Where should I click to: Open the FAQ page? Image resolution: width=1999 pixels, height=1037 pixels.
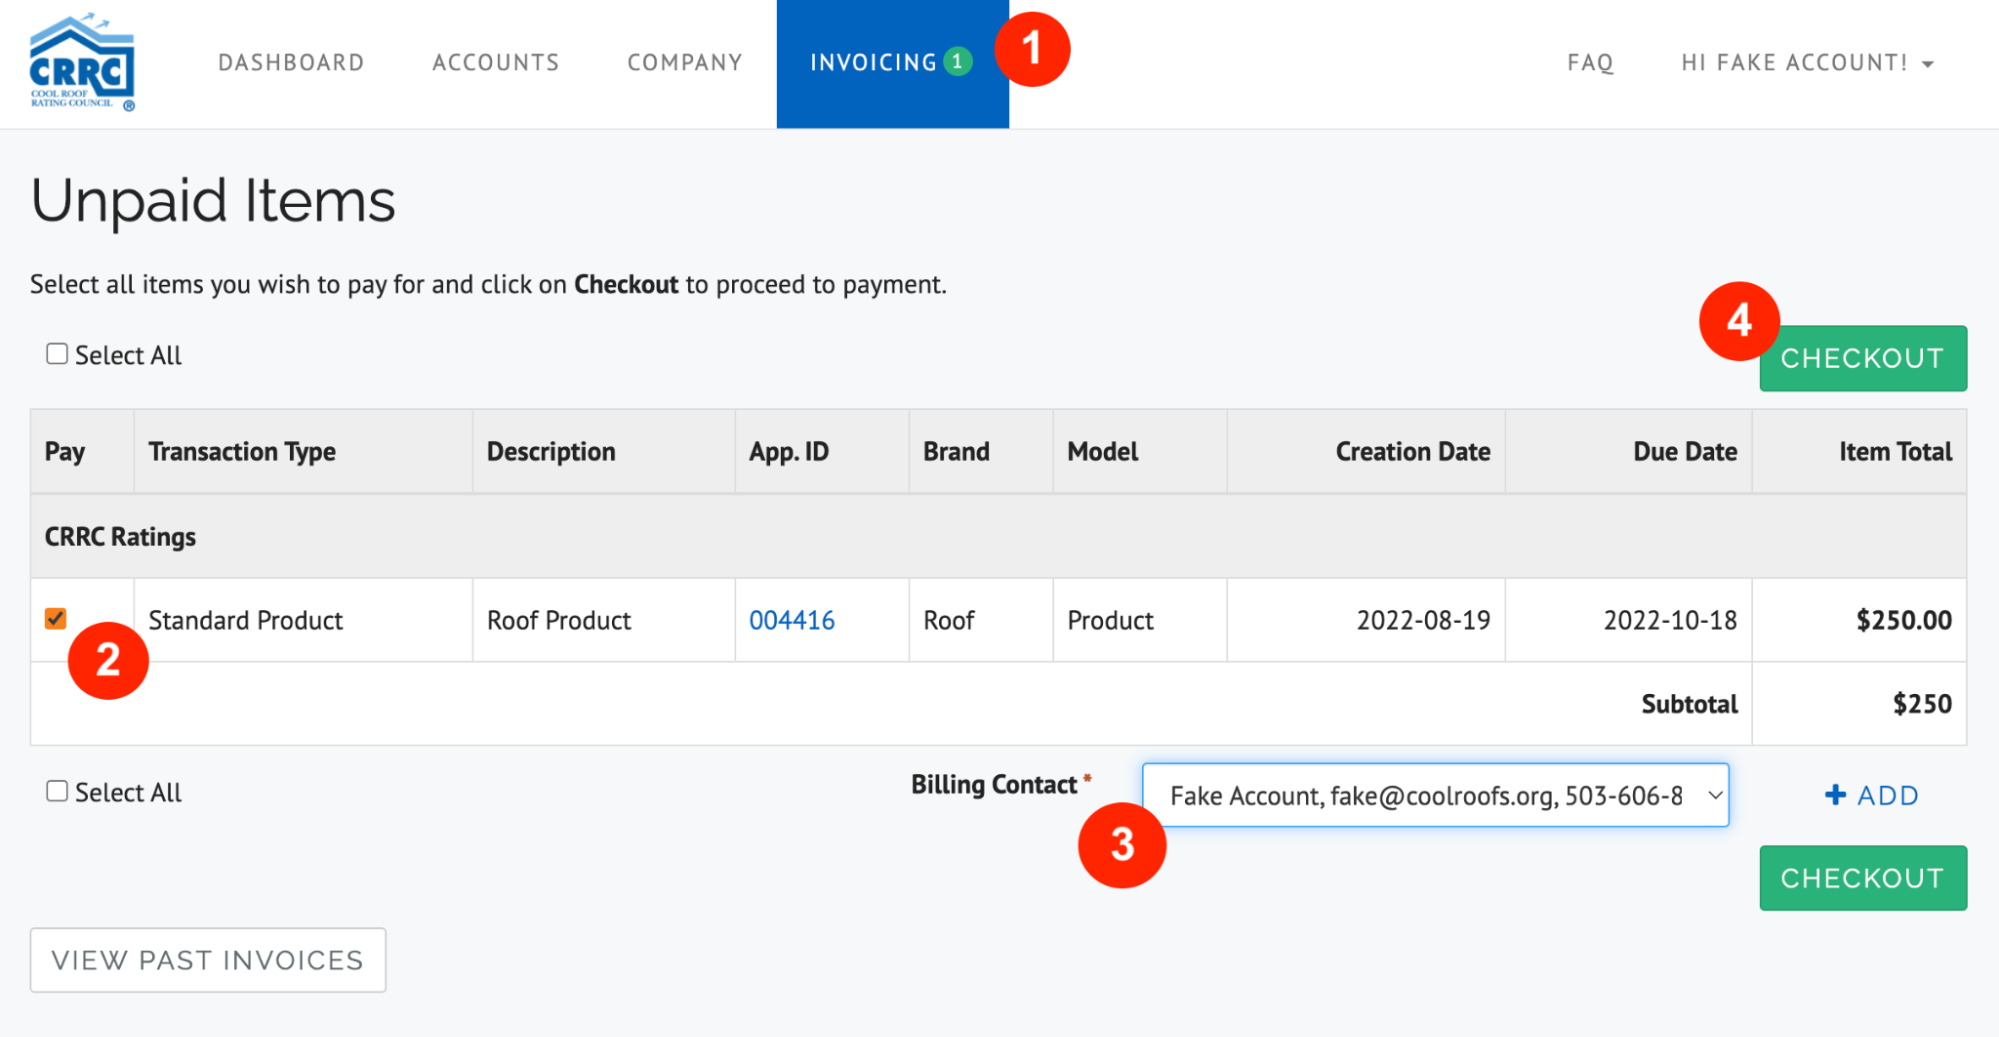(x=1590, y=62)
